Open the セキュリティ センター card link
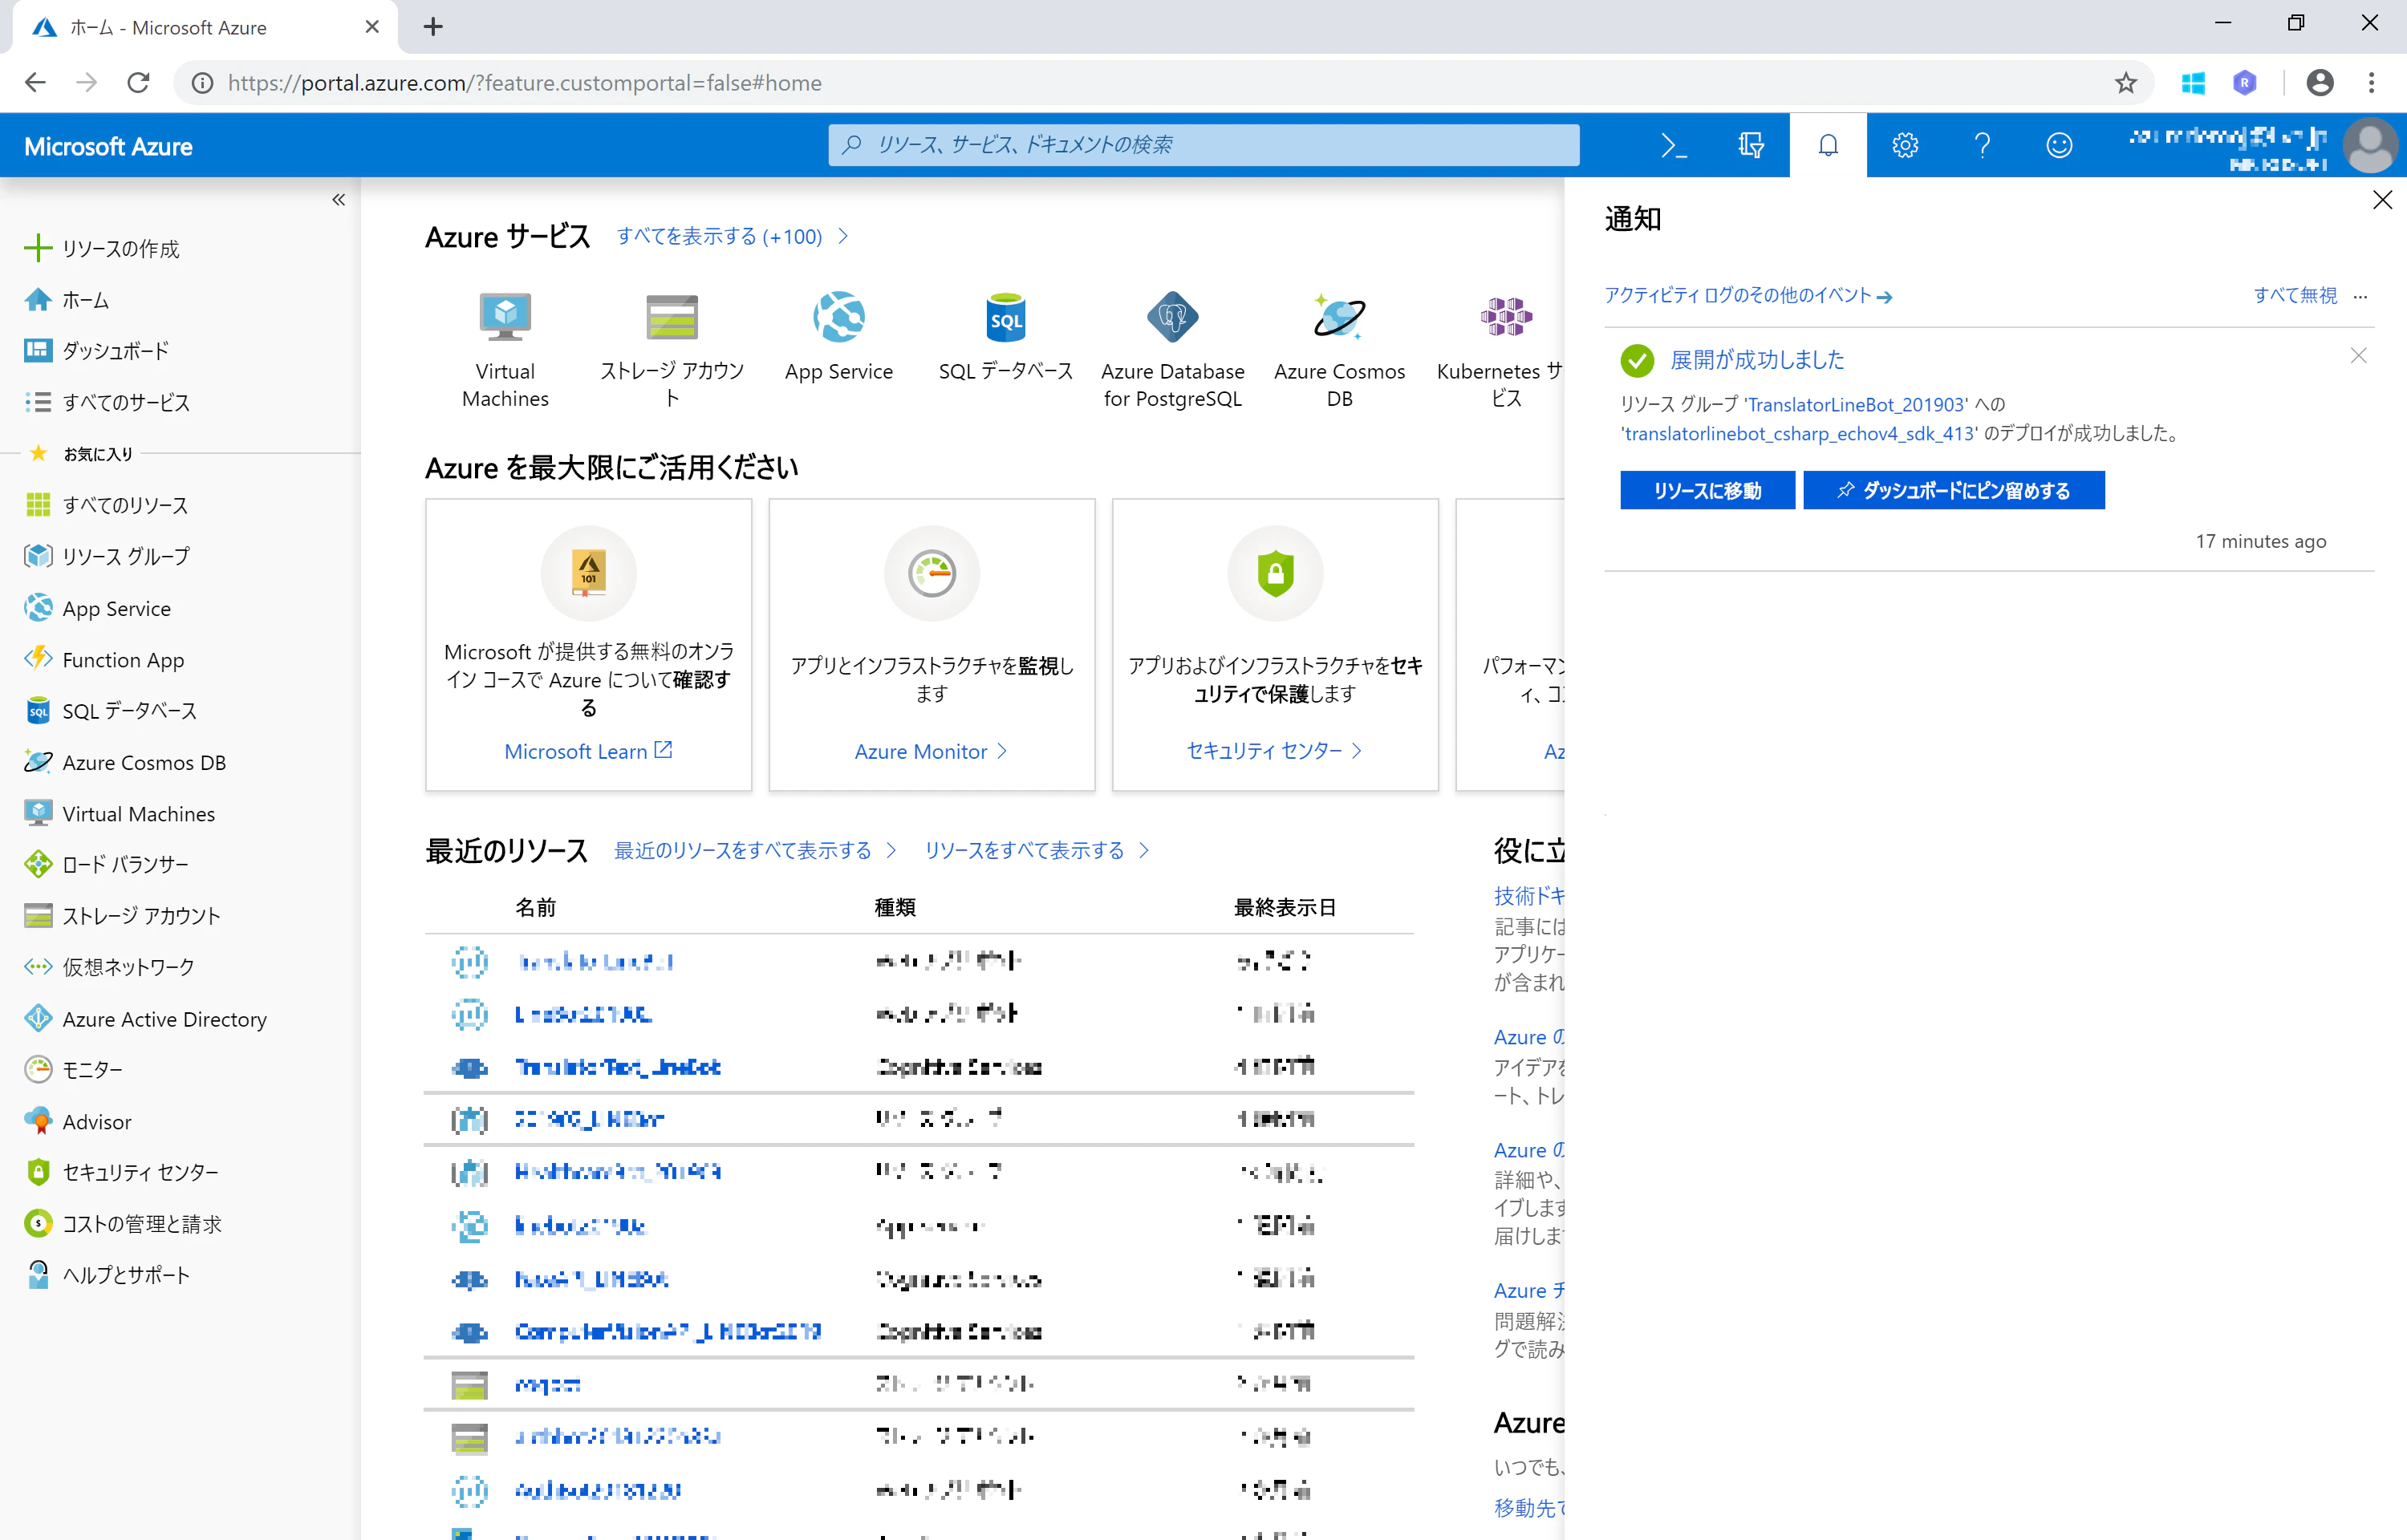This screenshot has width=2407, height=1540. (x=1274, y=751)
